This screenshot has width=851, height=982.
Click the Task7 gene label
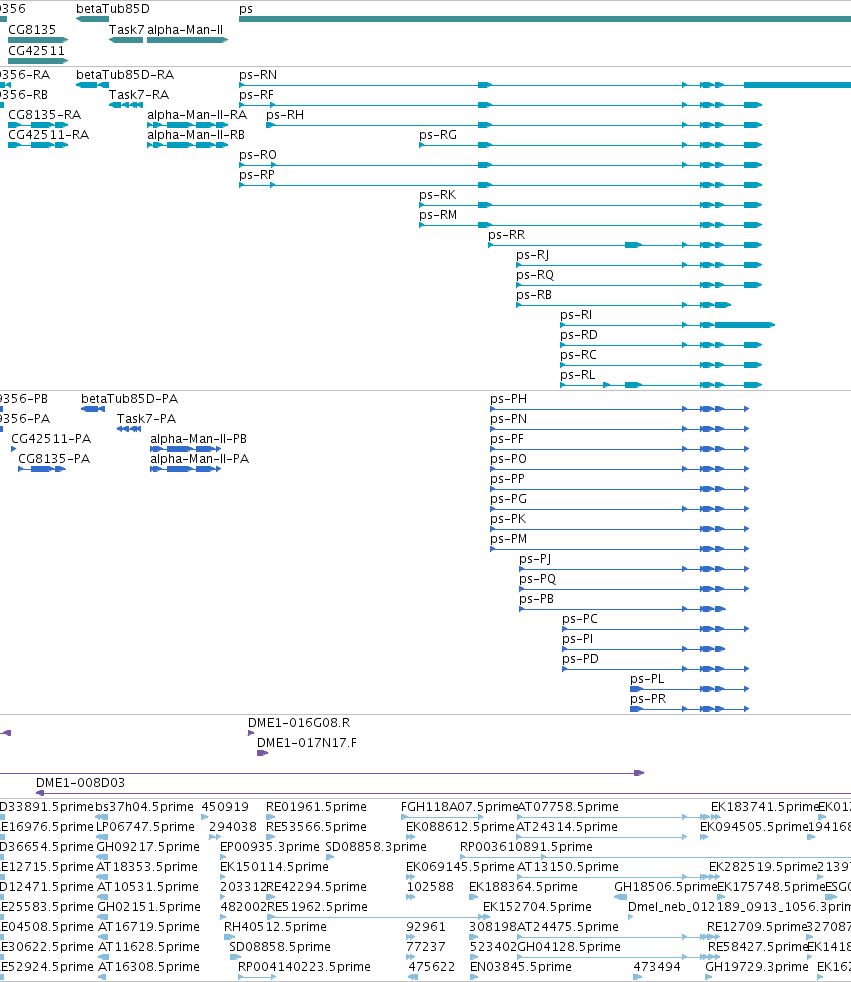pos(126,29)
